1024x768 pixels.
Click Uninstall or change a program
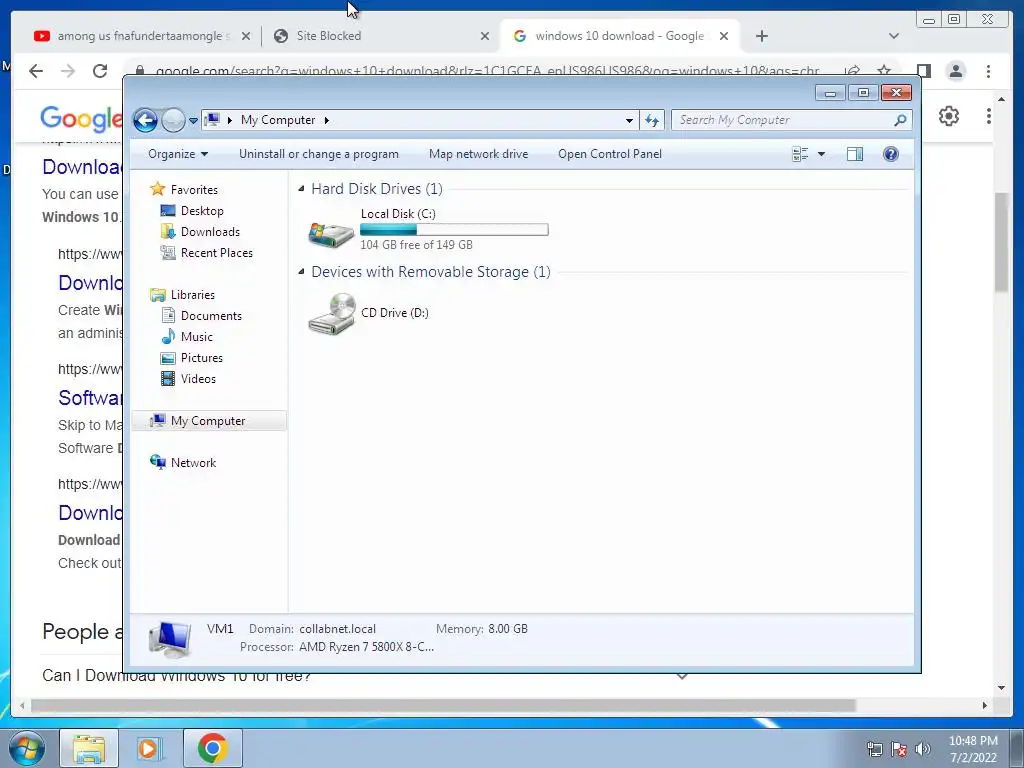pos(319,154)
